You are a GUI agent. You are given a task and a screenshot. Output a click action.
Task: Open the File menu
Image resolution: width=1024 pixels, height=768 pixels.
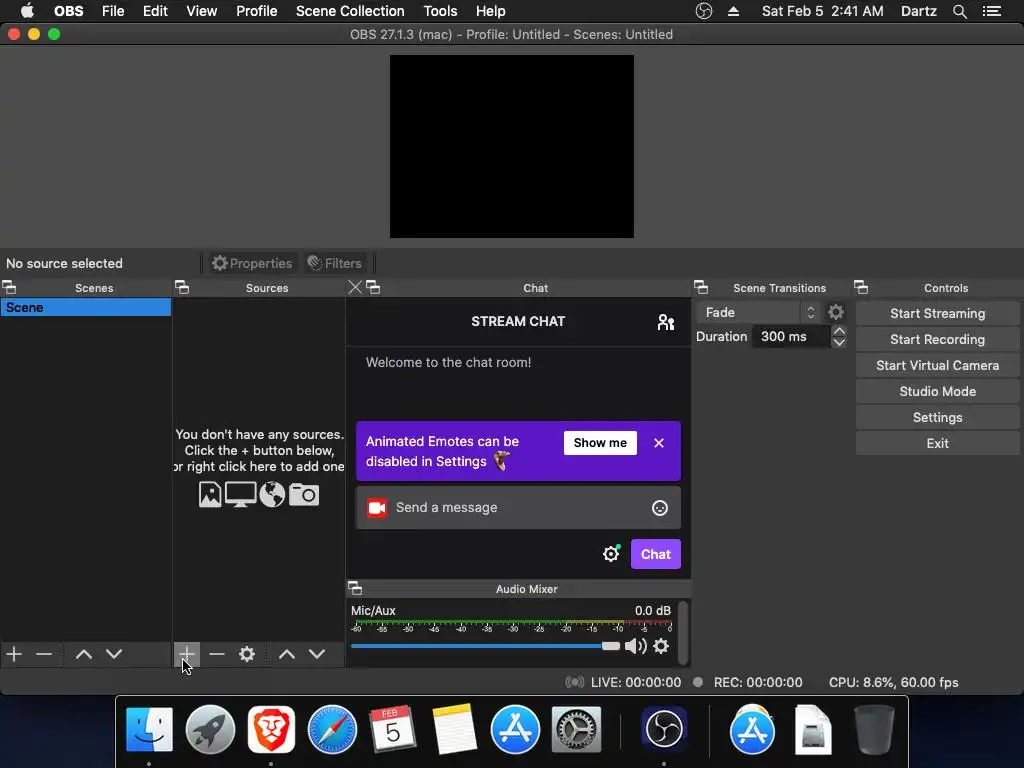tap(113, 11)
